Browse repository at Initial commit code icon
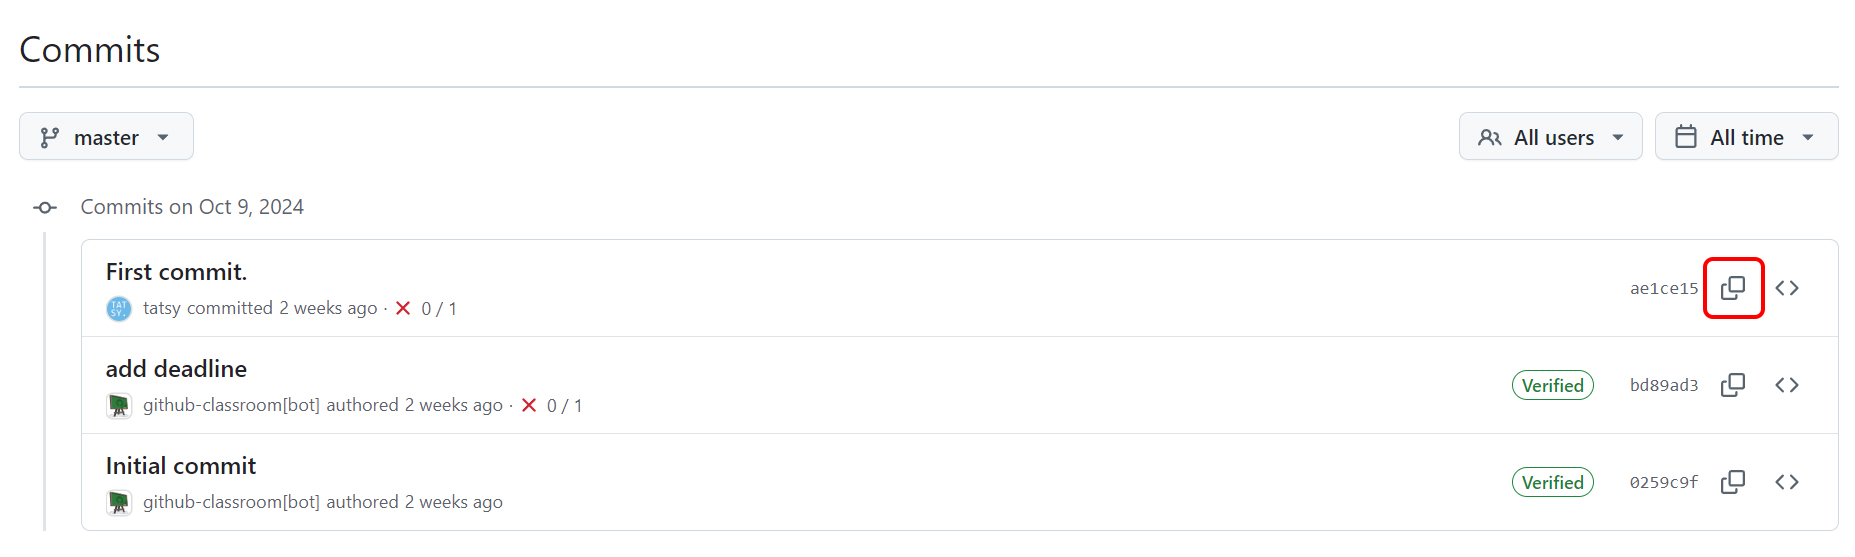The image size is (1855, 557). coord(1787,482)
